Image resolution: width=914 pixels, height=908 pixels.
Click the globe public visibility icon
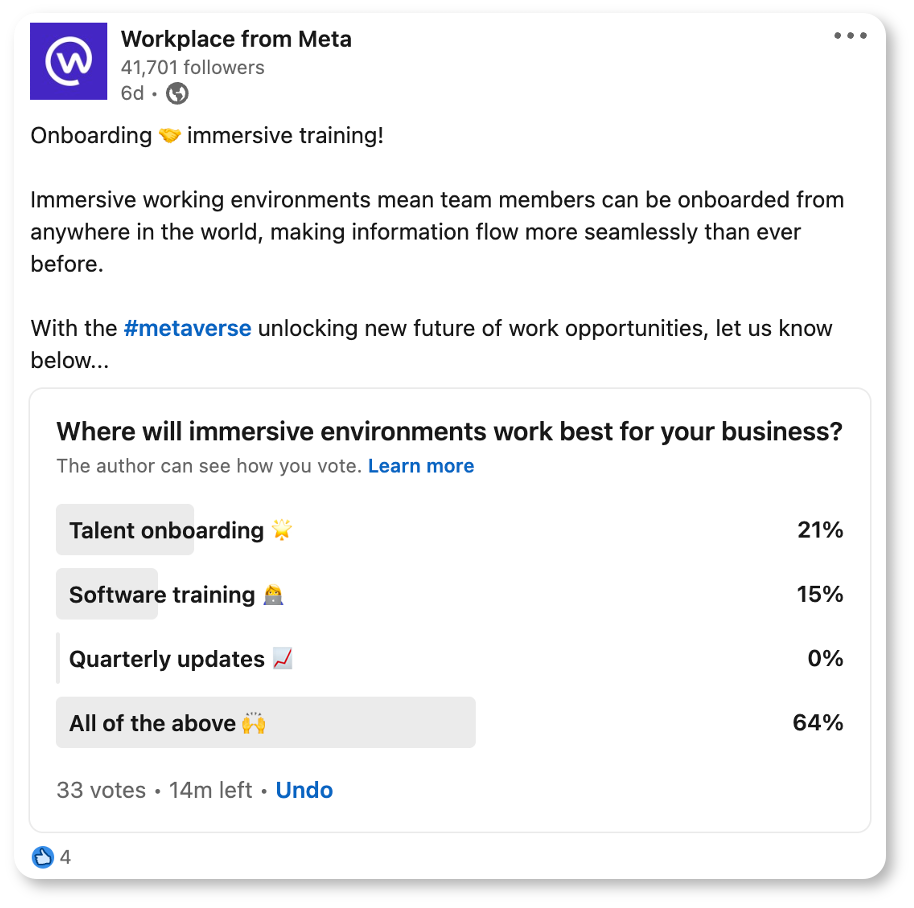pyautogui.click(x=177, y=94)
